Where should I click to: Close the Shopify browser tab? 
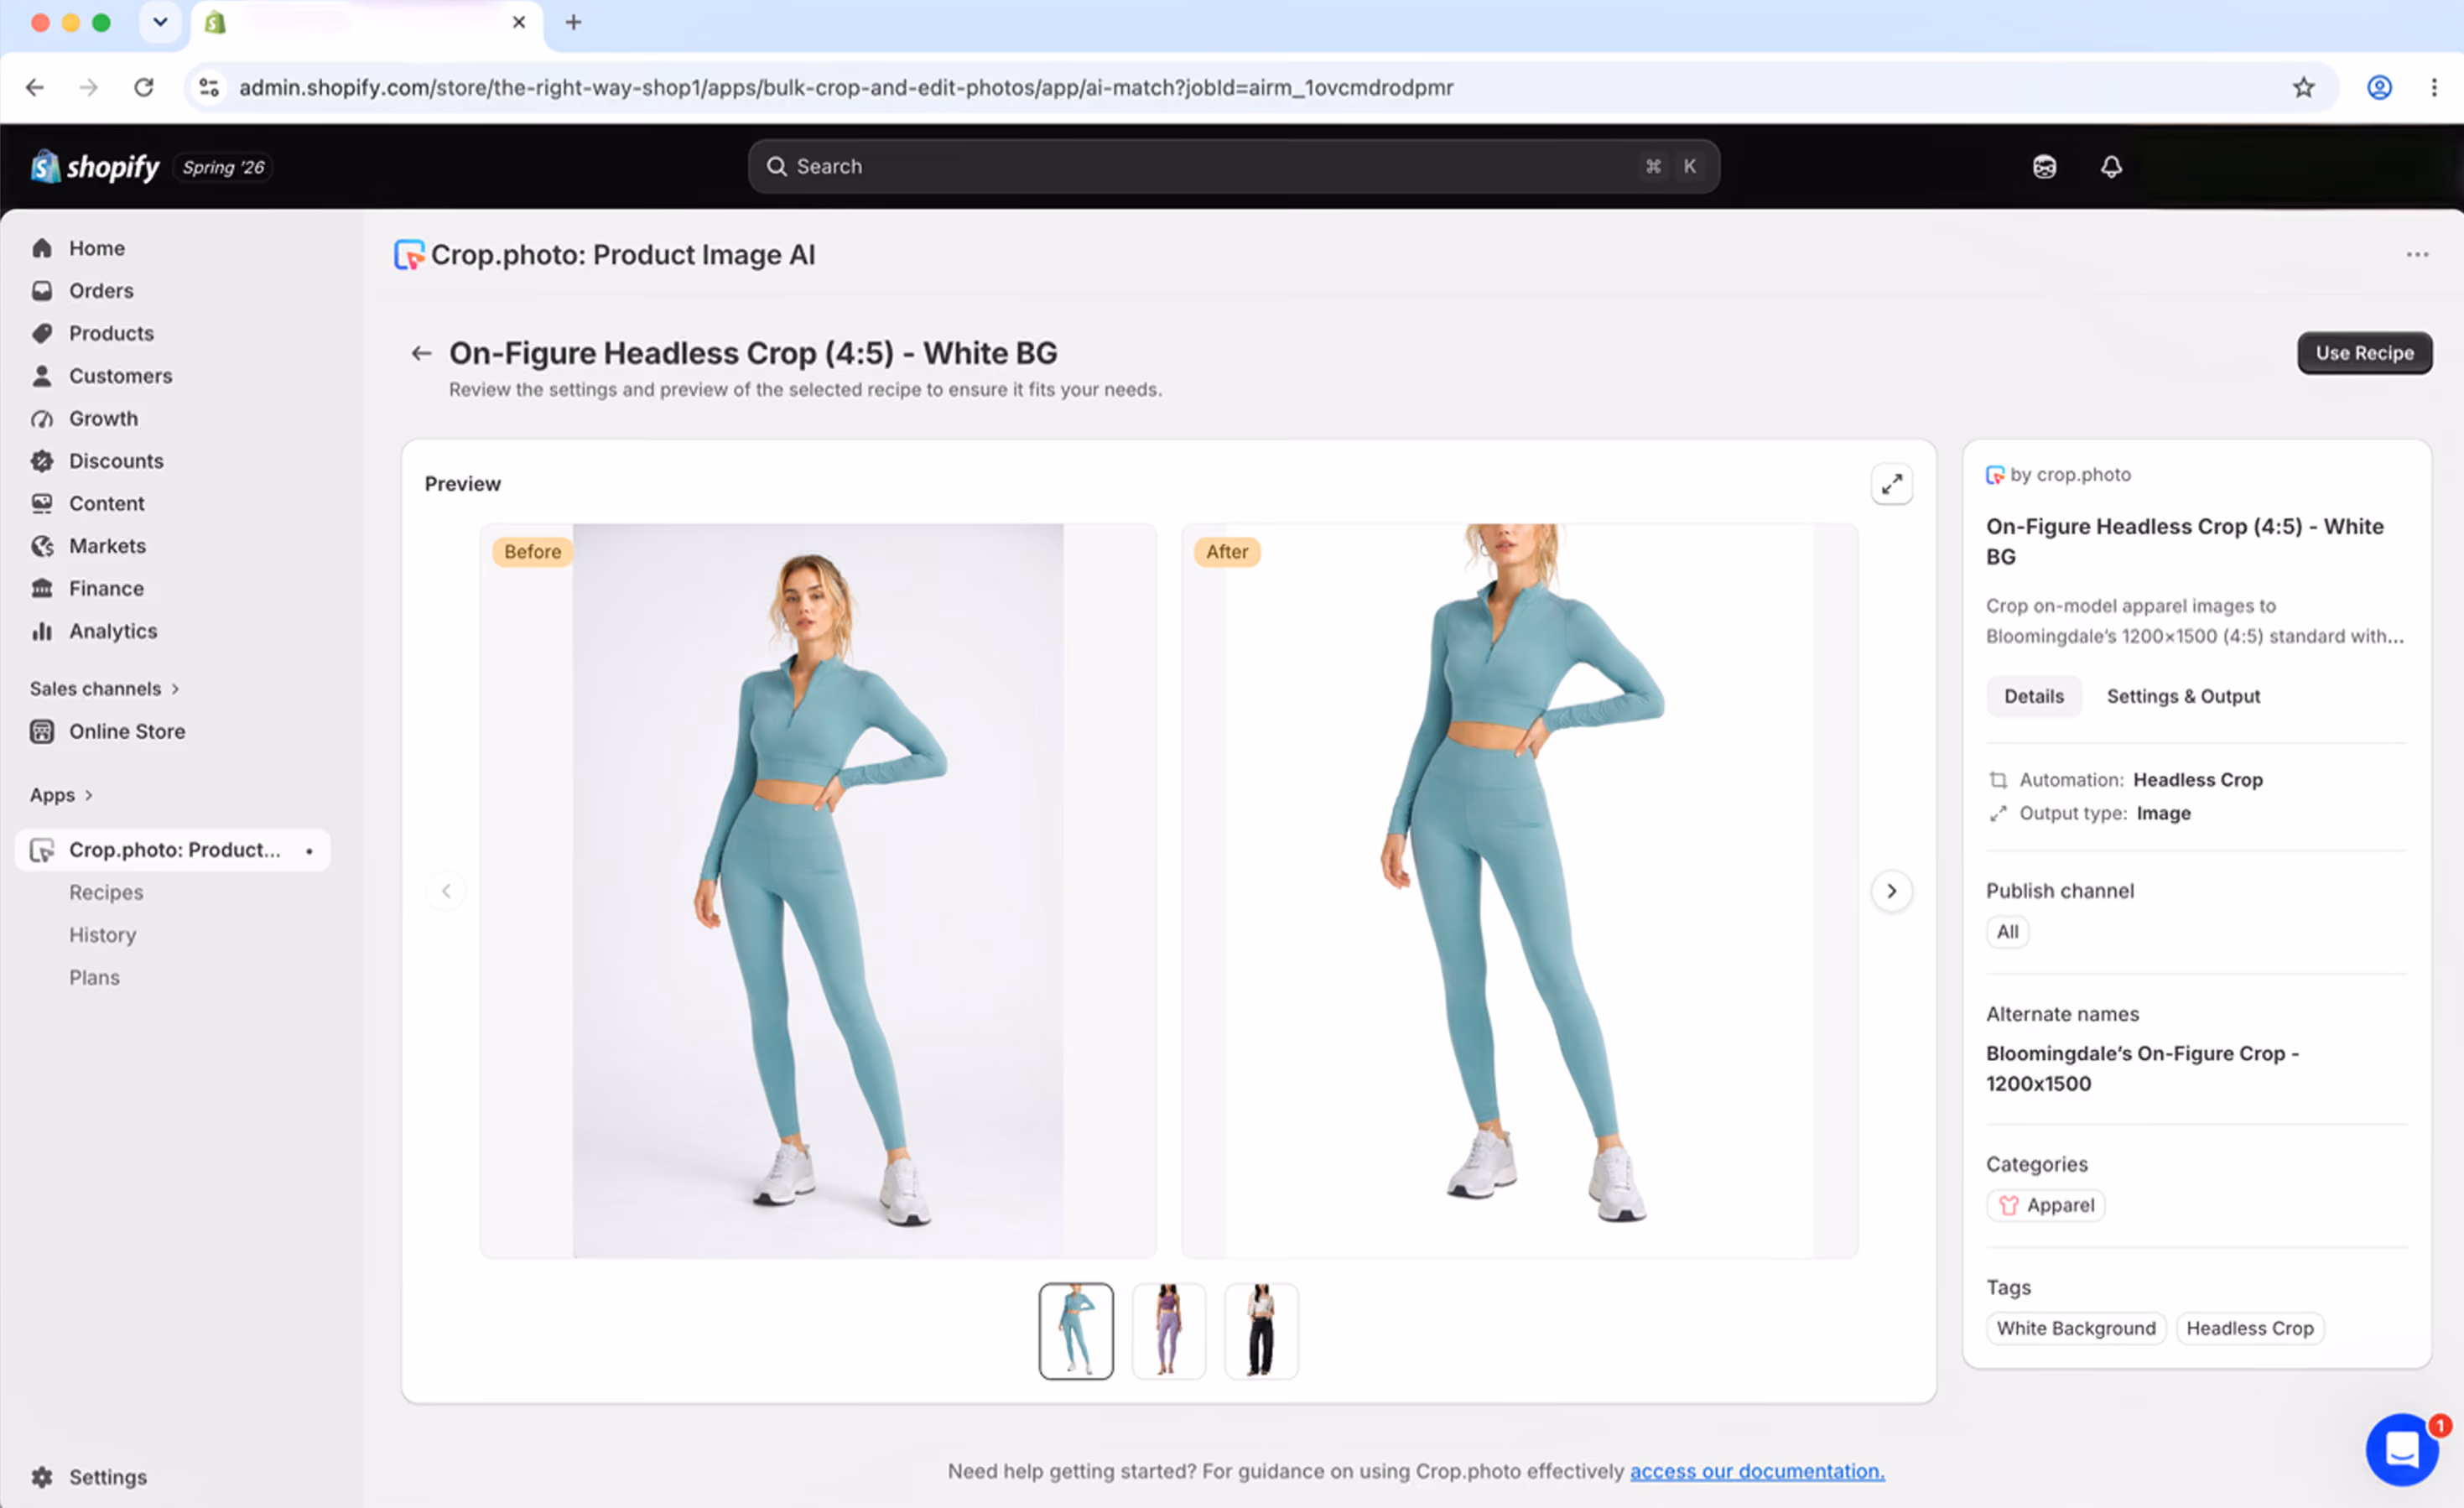point(518,22)
